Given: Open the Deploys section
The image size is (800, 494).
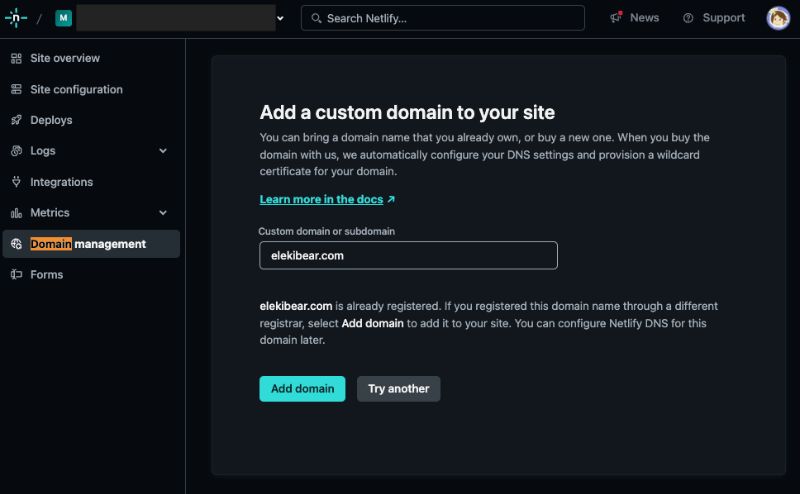Looking at the screenshot, I should (51, 120).
